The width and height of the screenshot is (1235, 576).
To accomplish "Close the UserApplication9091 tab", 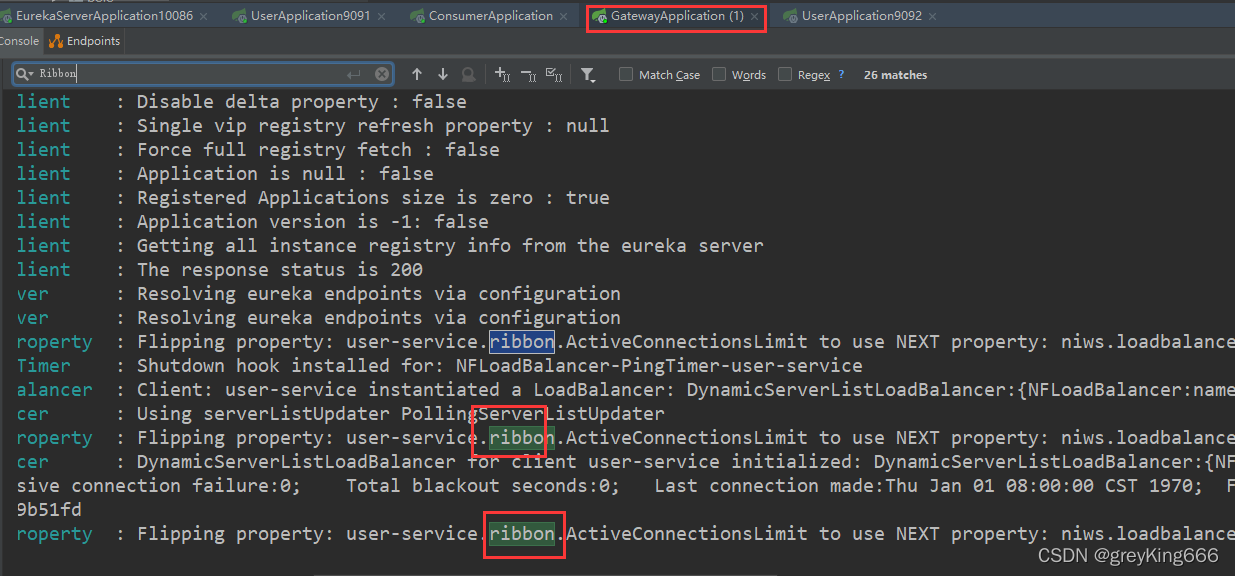I will [381, 17].
